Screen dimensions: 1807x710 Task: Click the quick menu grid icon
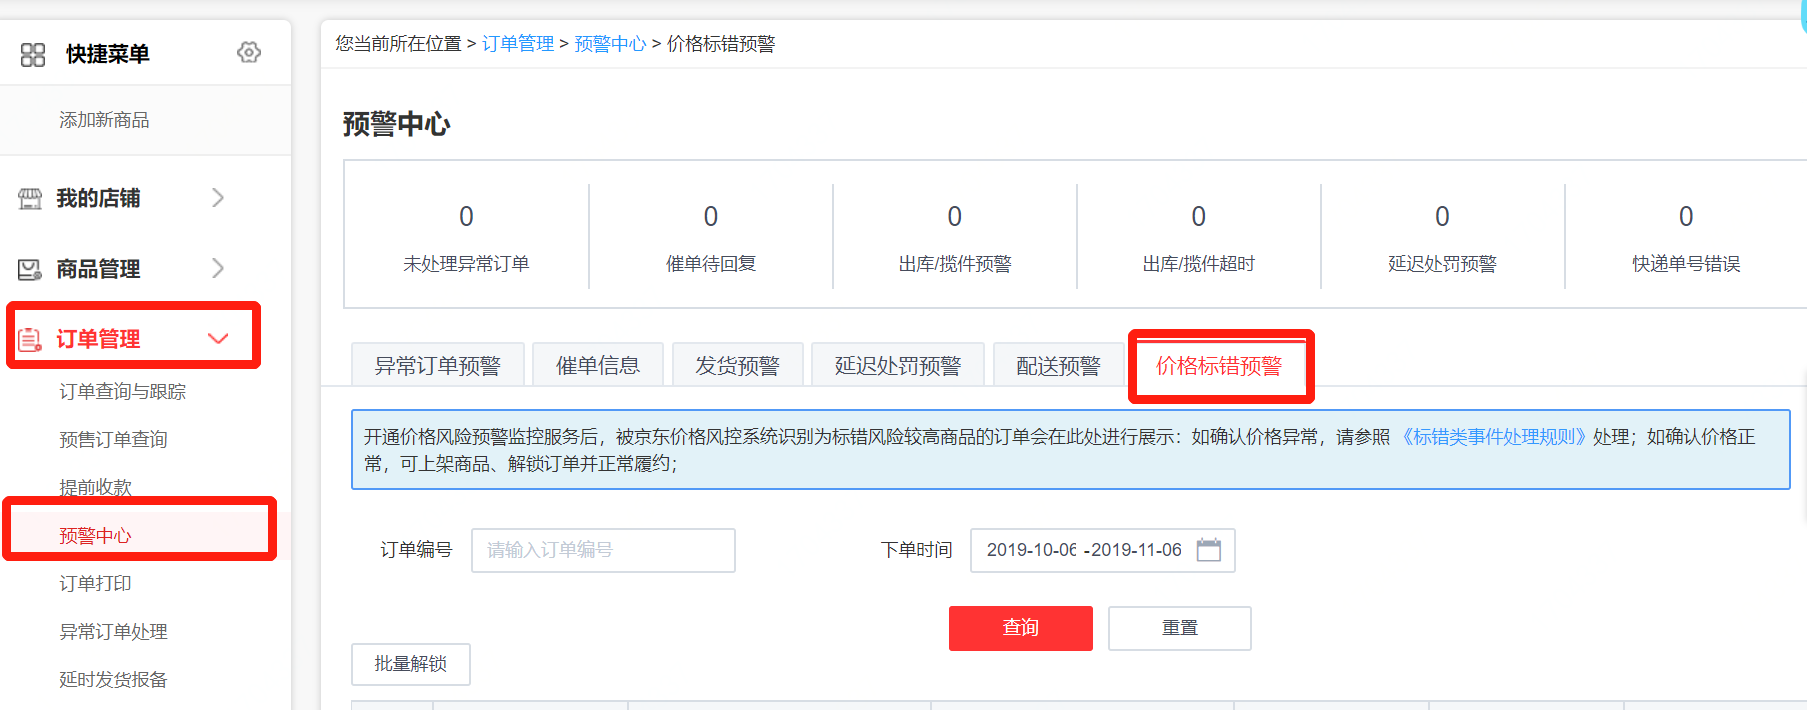[33, 54]
